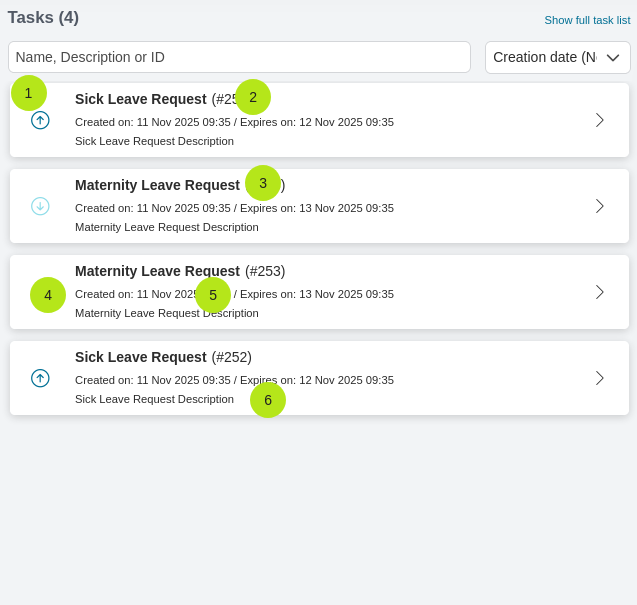
Task: Click right arrow on Sick Leave Request #252
Action: pos(599,378)
